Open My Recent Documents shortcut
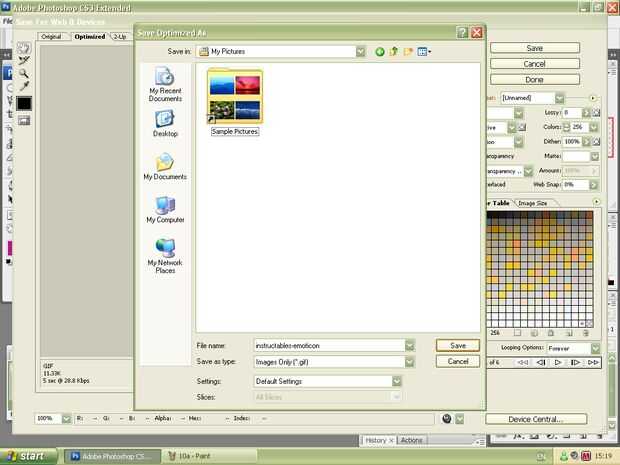This screenshot has height=465, width=620. point(165,84)
